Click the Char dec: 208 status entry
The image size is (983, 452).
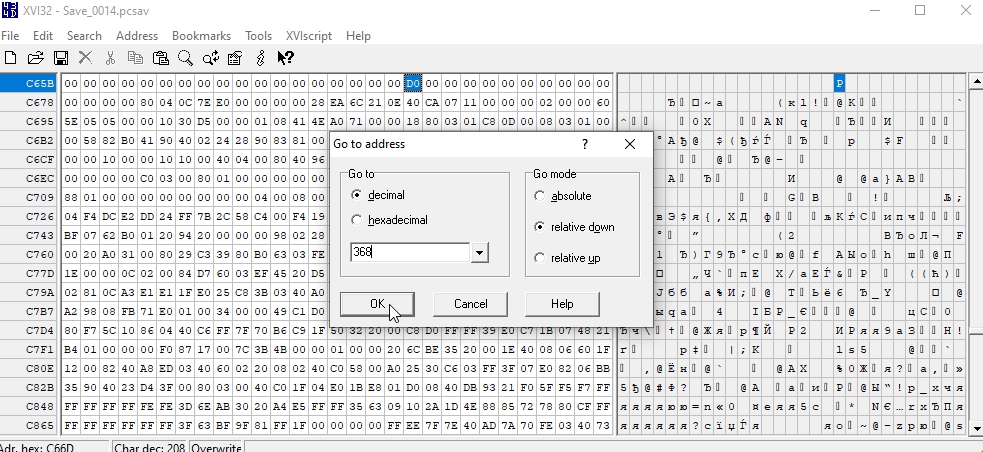coord(150,448)
